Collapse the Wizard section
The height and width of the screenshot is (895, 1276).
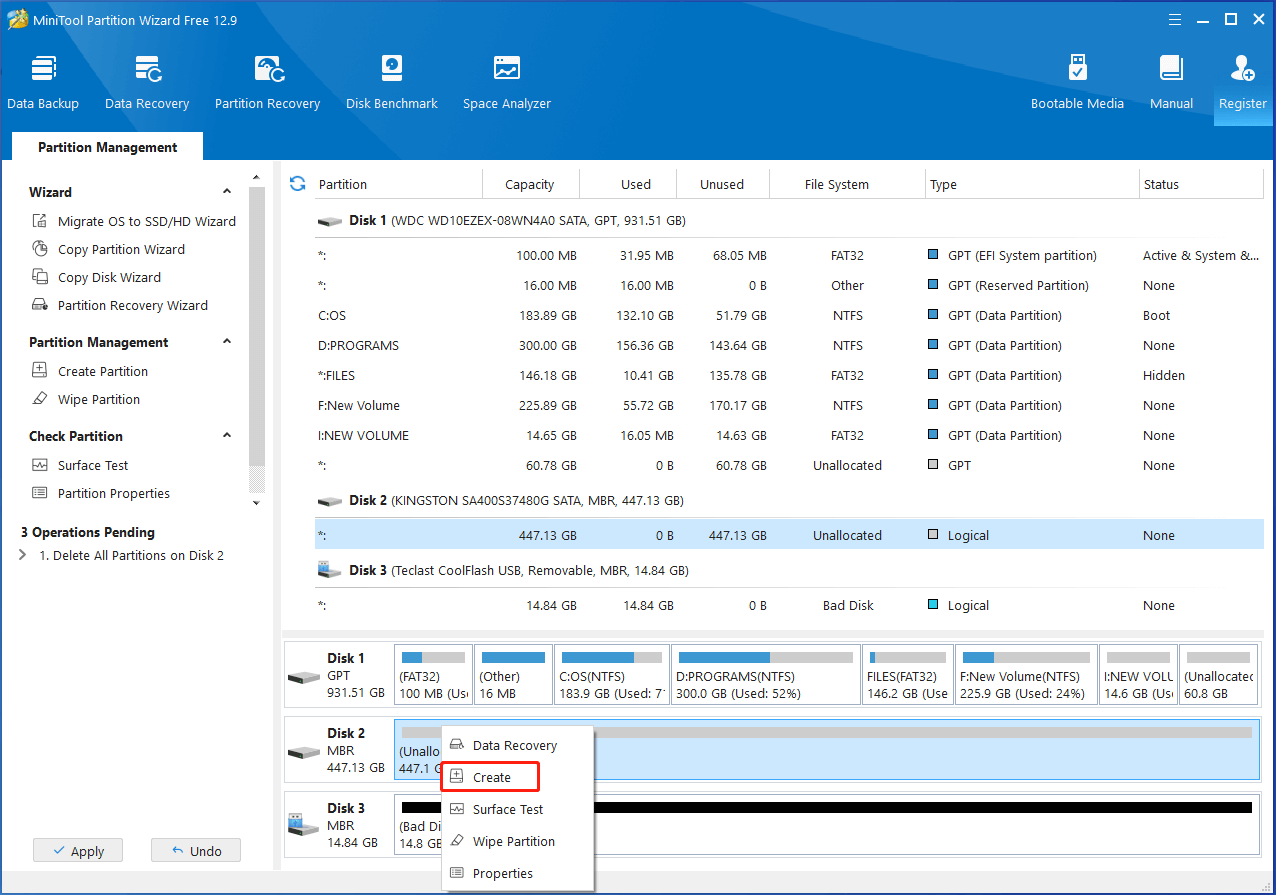227,192
